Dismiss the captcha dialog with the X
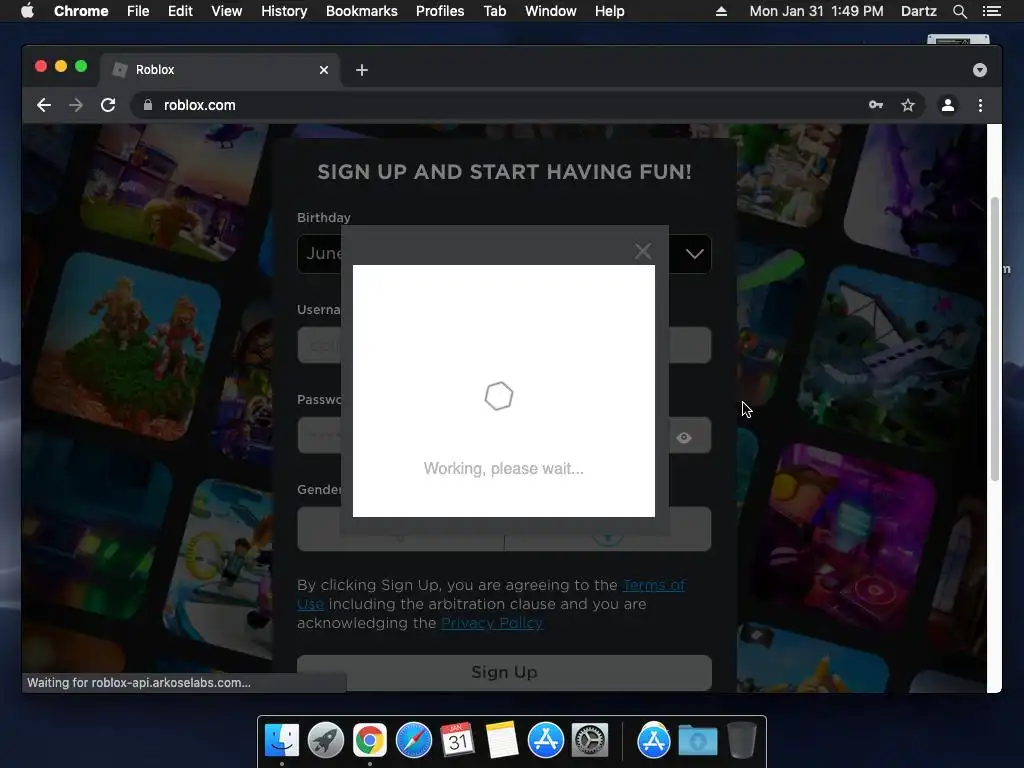The width and height of the screenshot is (1024, 768). 643,251
